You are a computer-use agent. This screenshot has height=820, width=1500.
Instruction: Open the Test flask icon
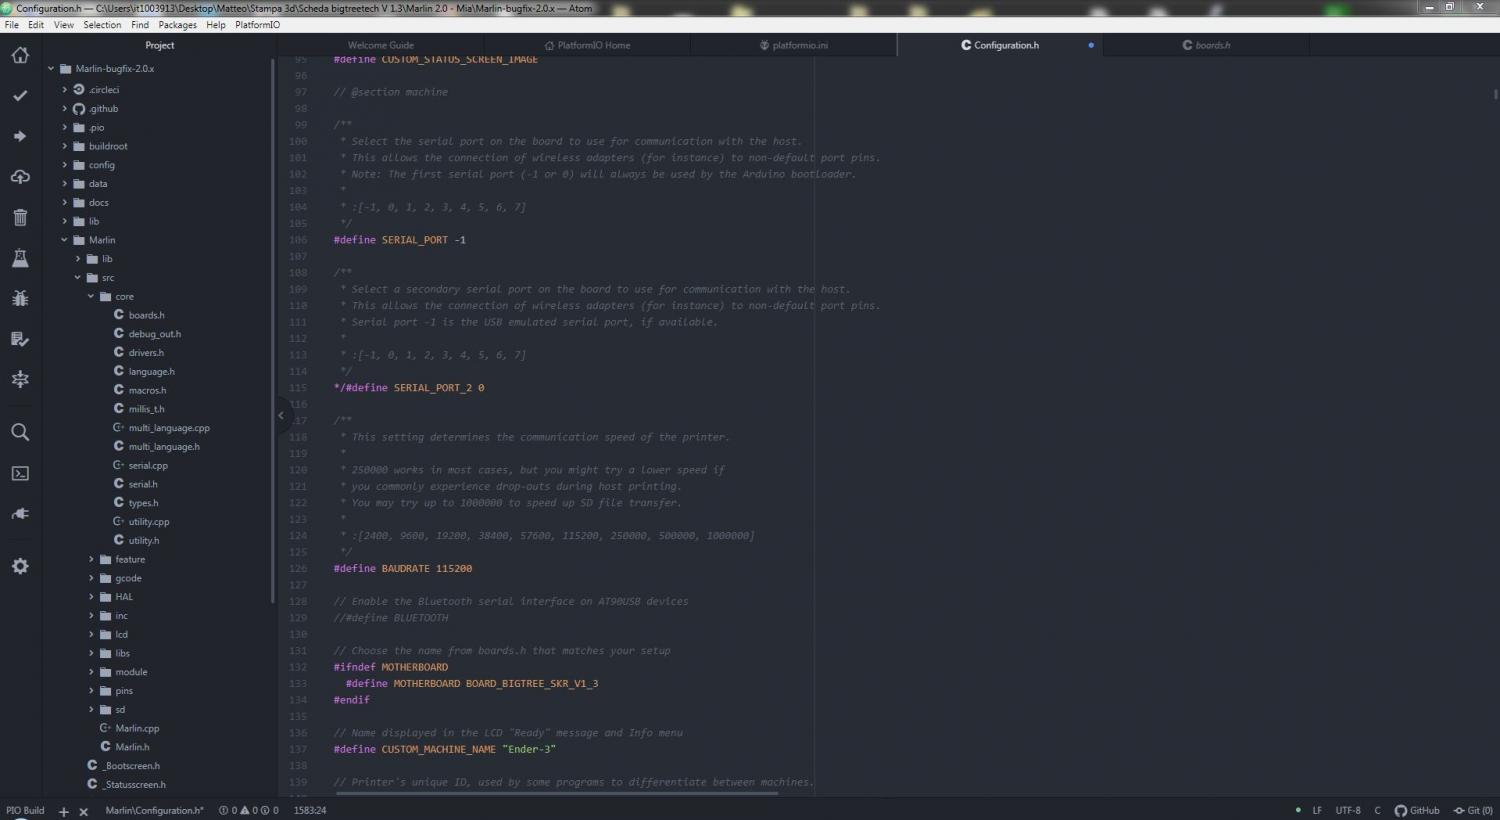click(20, 258)
